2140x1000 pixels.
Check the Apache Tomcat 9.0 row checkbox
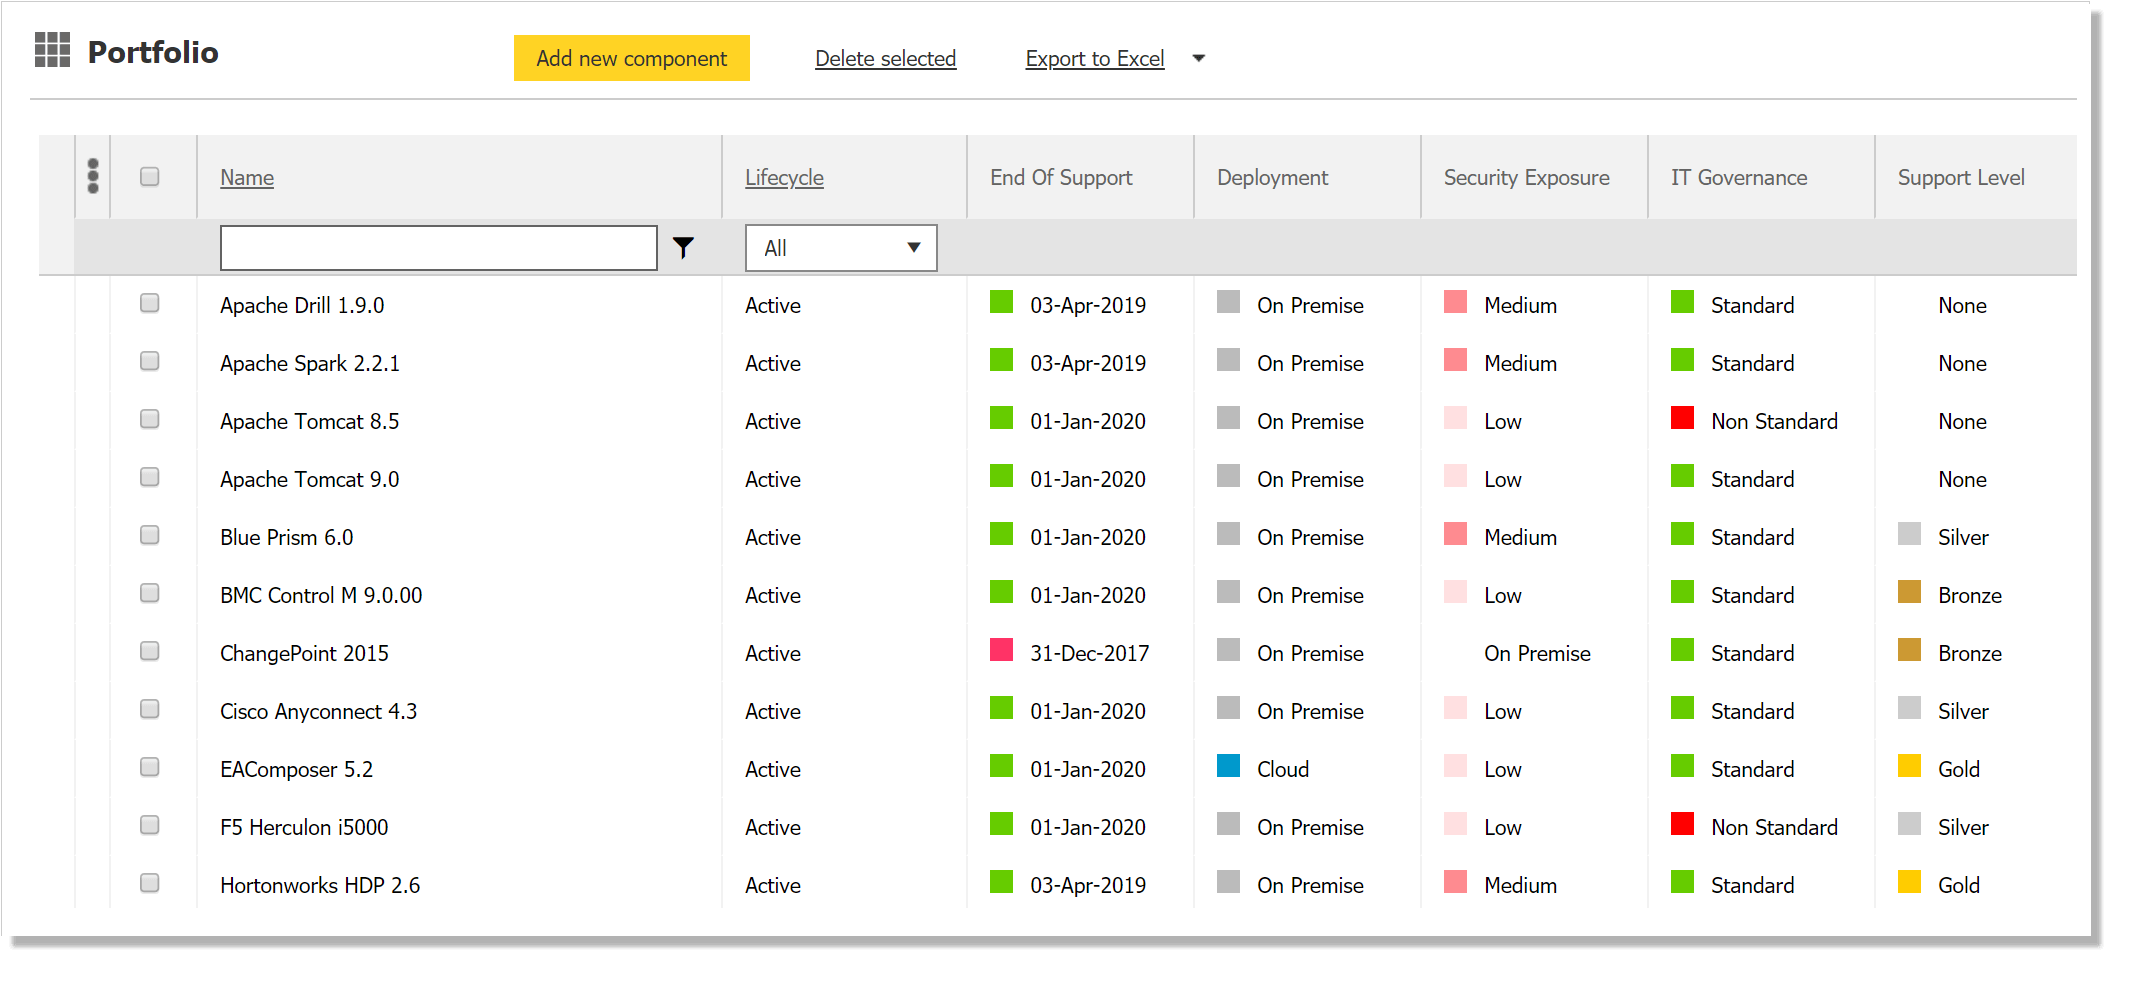[150, 477]
